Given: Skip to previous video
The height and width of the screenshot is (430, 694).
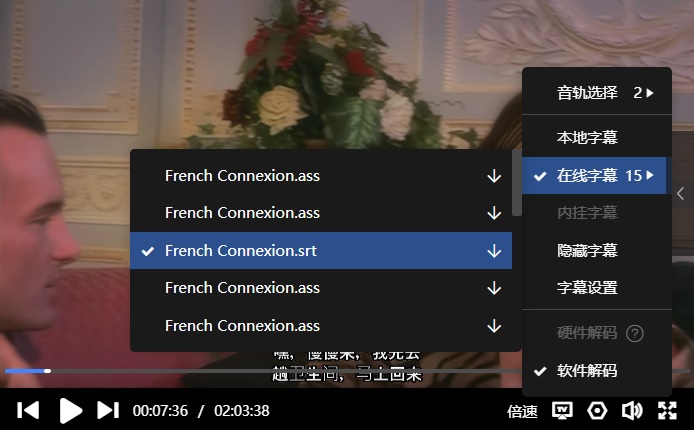Looking at the screenshot, I should [28, 410].
